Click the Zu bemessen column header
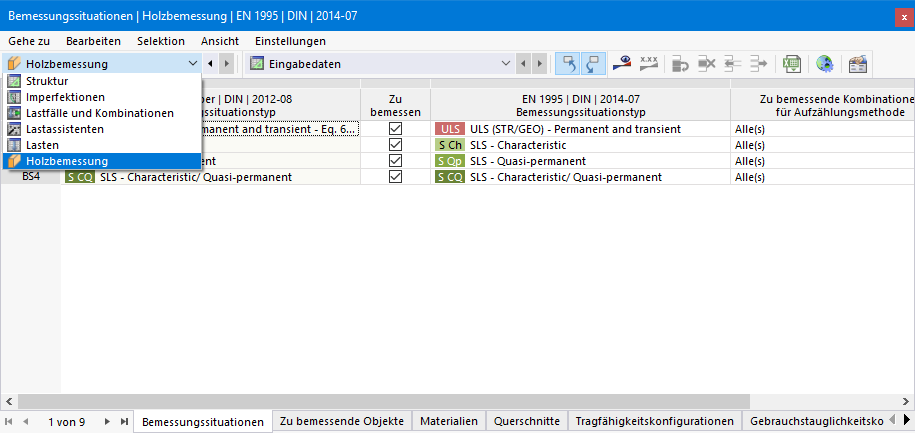This screenshot has height=433, width=915. pos(395,106)
